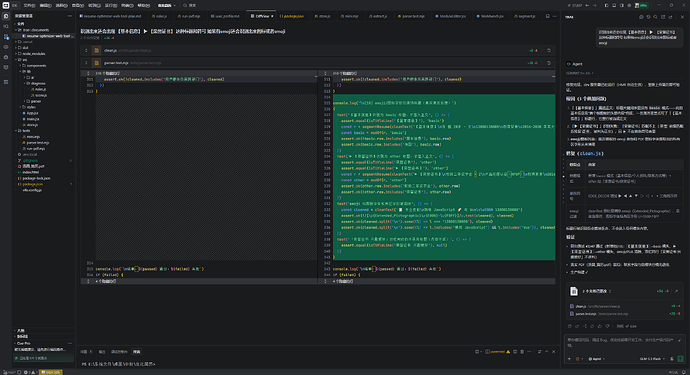The image size is (690, 375).
Task: Click plus icon to add chat context
Action: click(x=569, y=359)
